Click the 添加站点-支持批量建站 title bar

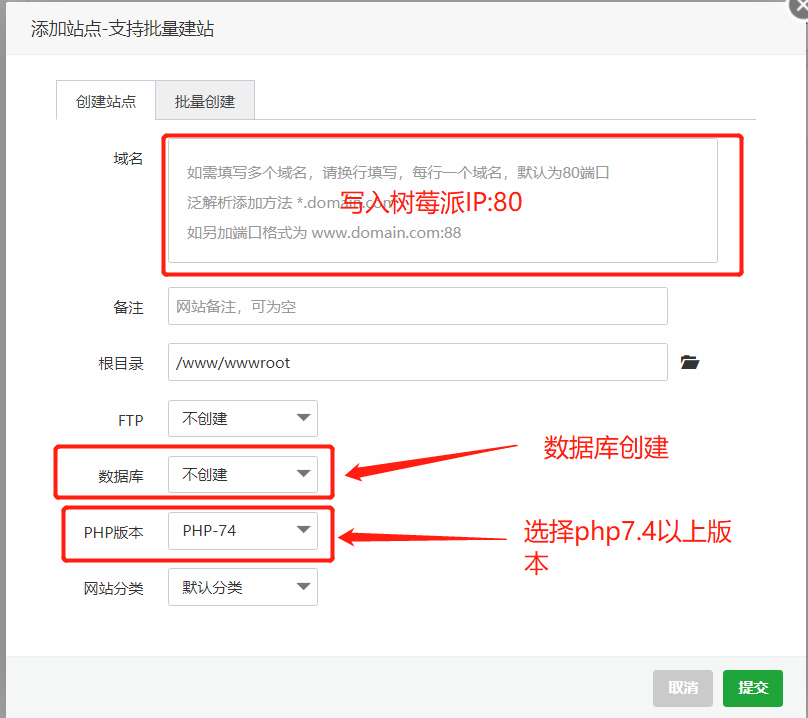pyautogui.click(x=120, y=28)
